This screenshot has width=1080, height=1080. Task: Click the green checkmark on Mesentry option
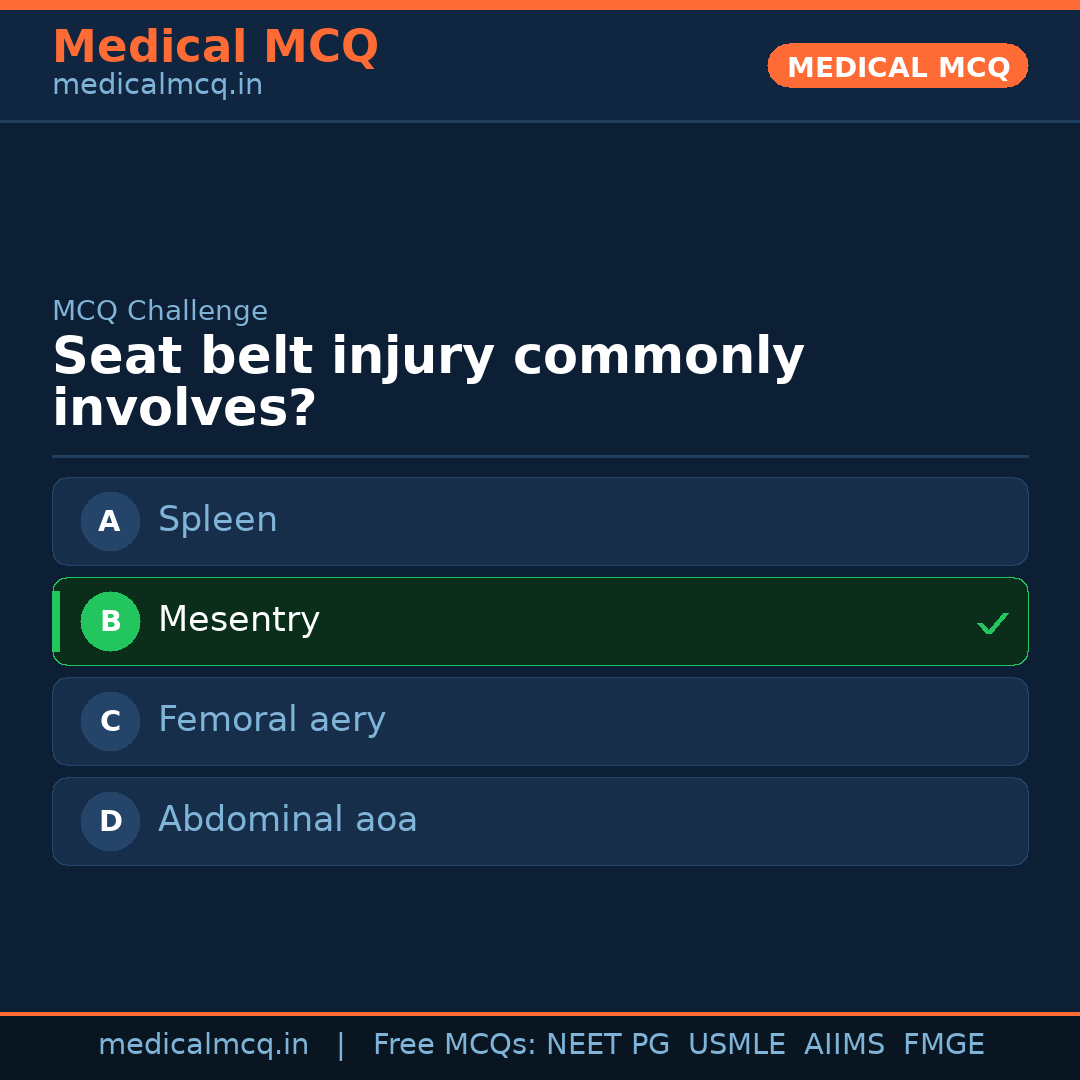(993, 623)
